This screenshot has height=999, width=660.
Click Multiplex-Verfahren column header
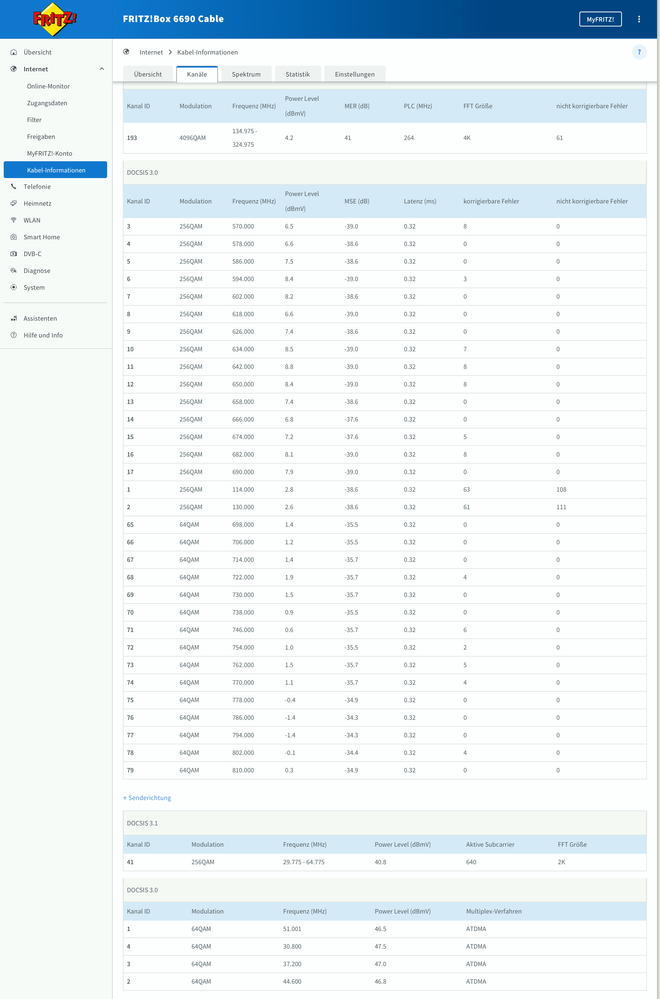click(494, 911)
